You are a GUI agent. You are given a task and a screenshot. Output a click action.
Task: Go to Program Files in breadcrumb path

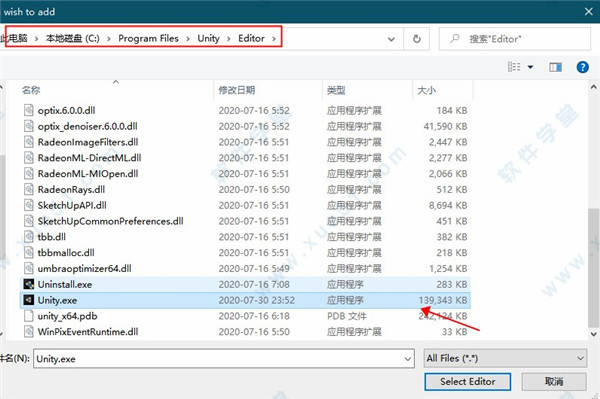tap(148, 38)
